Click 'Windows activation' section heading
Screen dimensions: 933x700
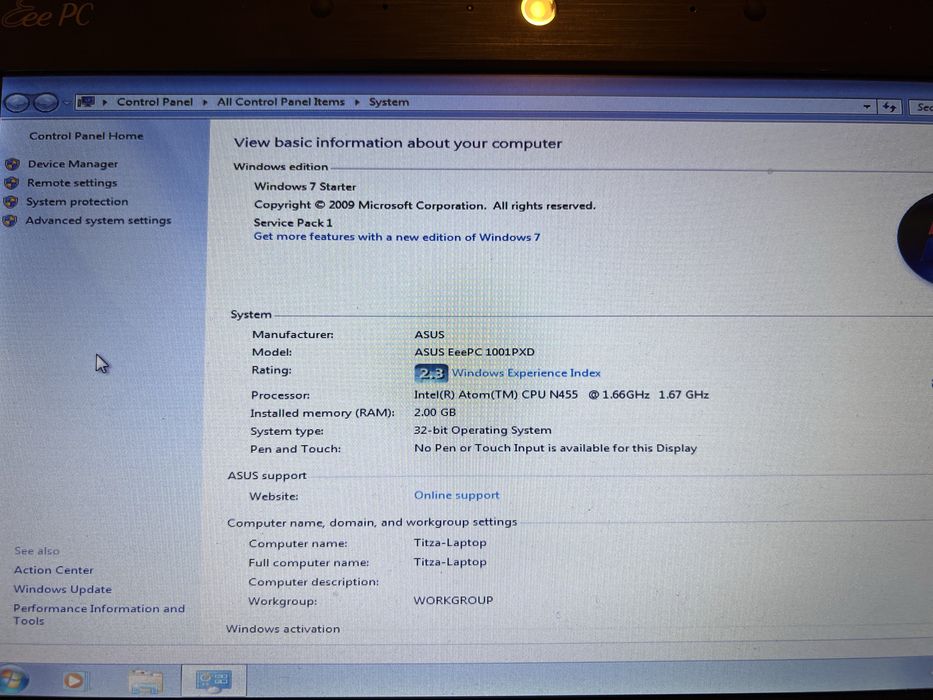(x=283, y=629)
